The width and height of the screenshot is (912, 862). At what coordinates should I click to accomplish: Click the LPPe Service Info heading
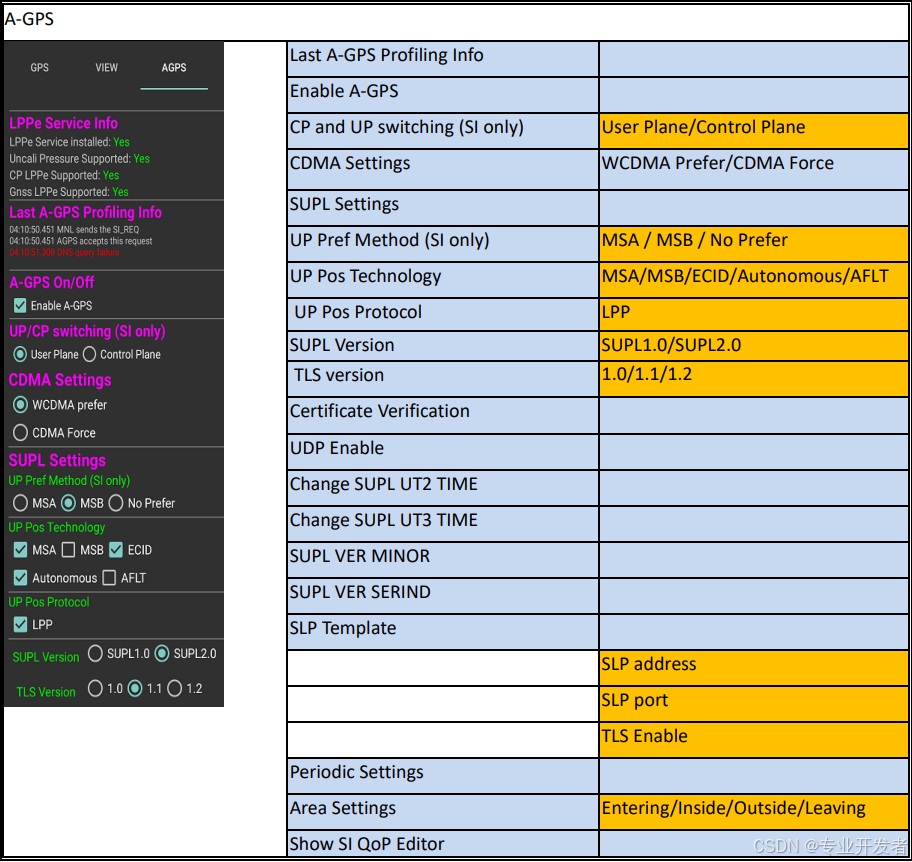coord(63,123)
